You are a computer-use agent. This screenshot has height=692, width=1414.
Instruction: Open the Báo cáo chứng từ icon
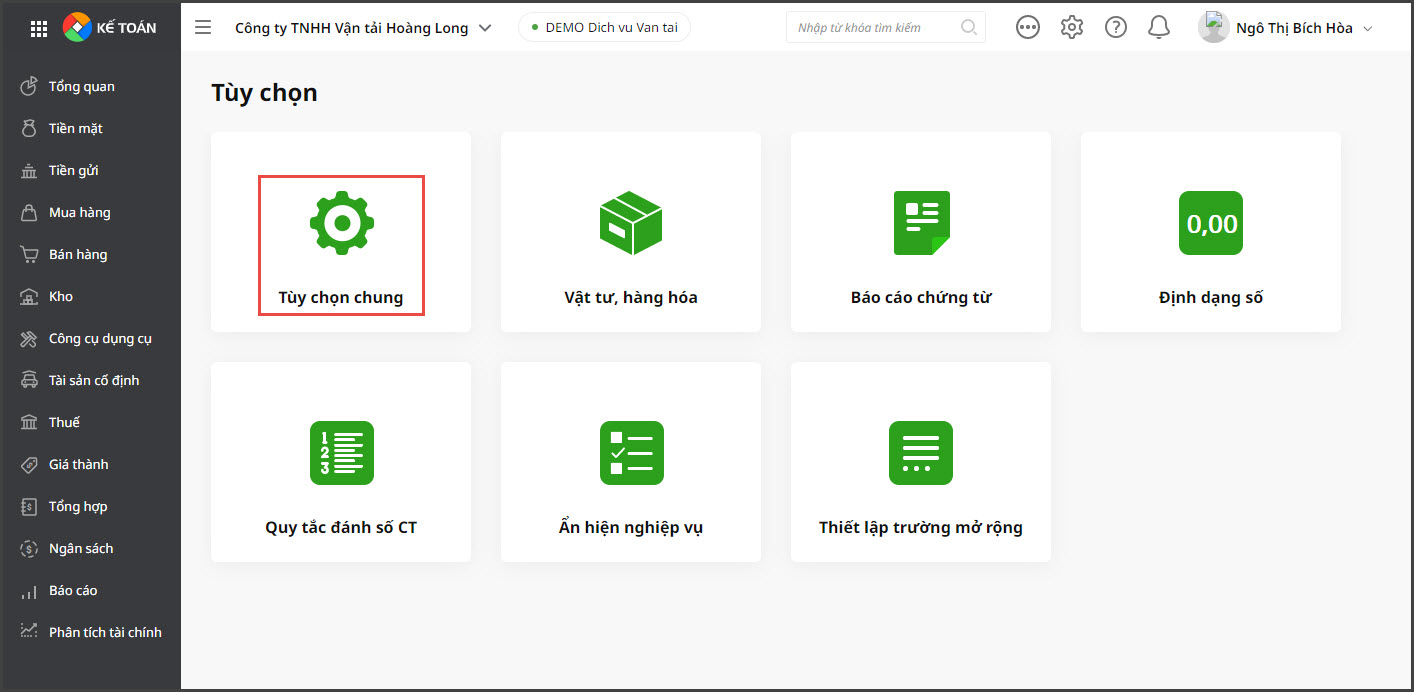(x=921, y=223)
